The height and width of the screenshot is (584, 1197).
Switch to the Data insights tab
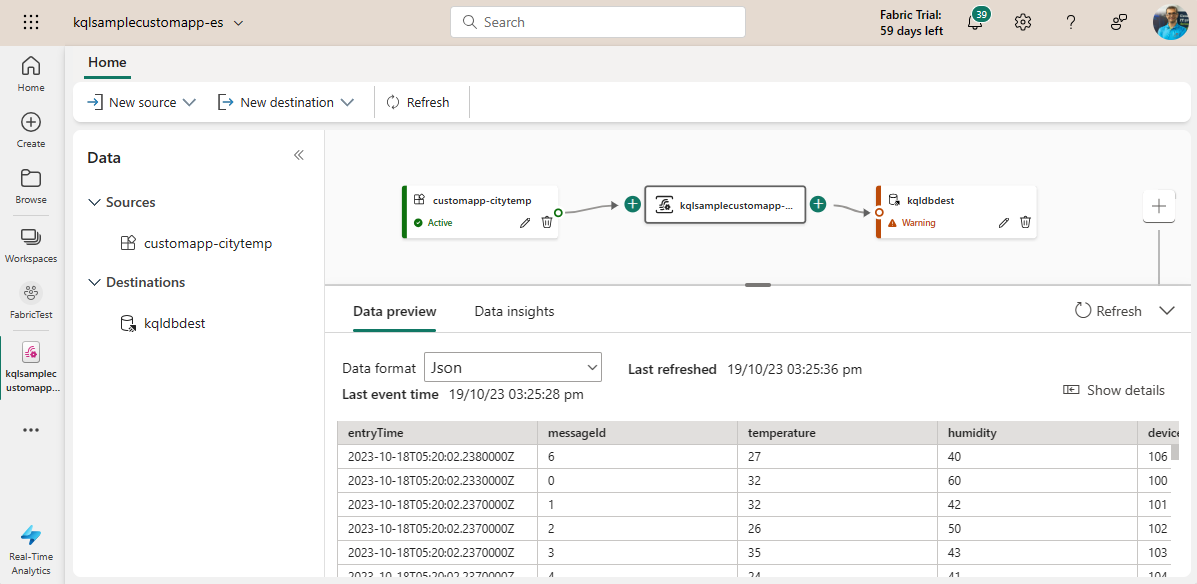tap(514, 311)
